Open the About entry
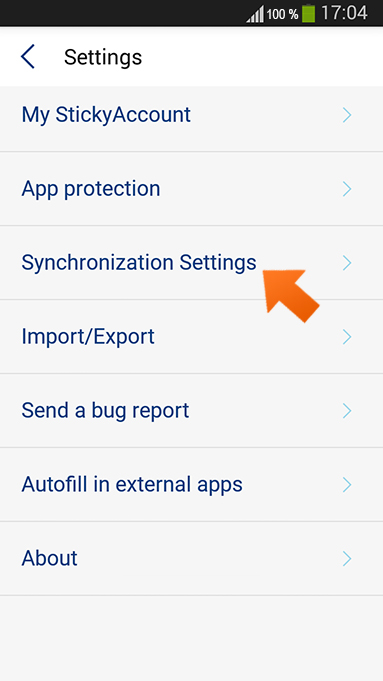This screenshot has height=681, width=383. click(x=192, y=559)
